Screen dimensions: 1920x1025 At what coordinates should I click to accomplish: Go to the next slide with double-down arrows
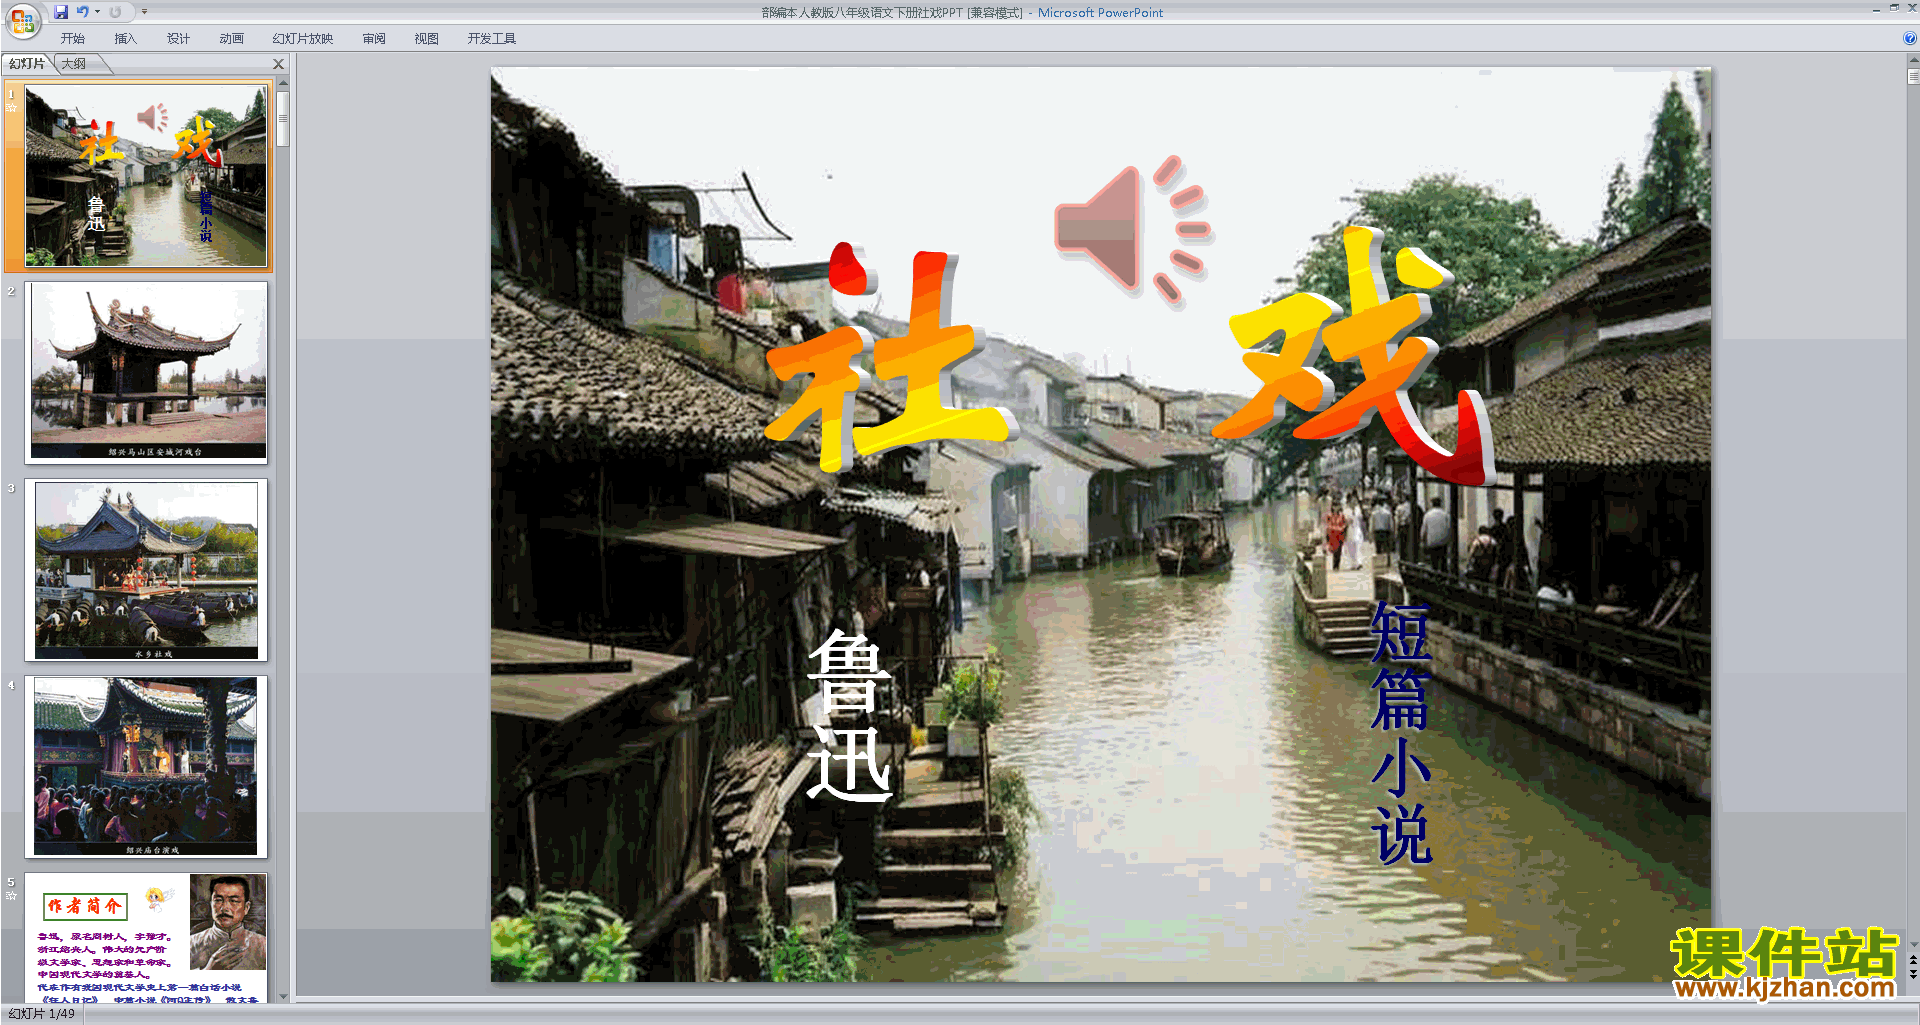(1913, 974)
